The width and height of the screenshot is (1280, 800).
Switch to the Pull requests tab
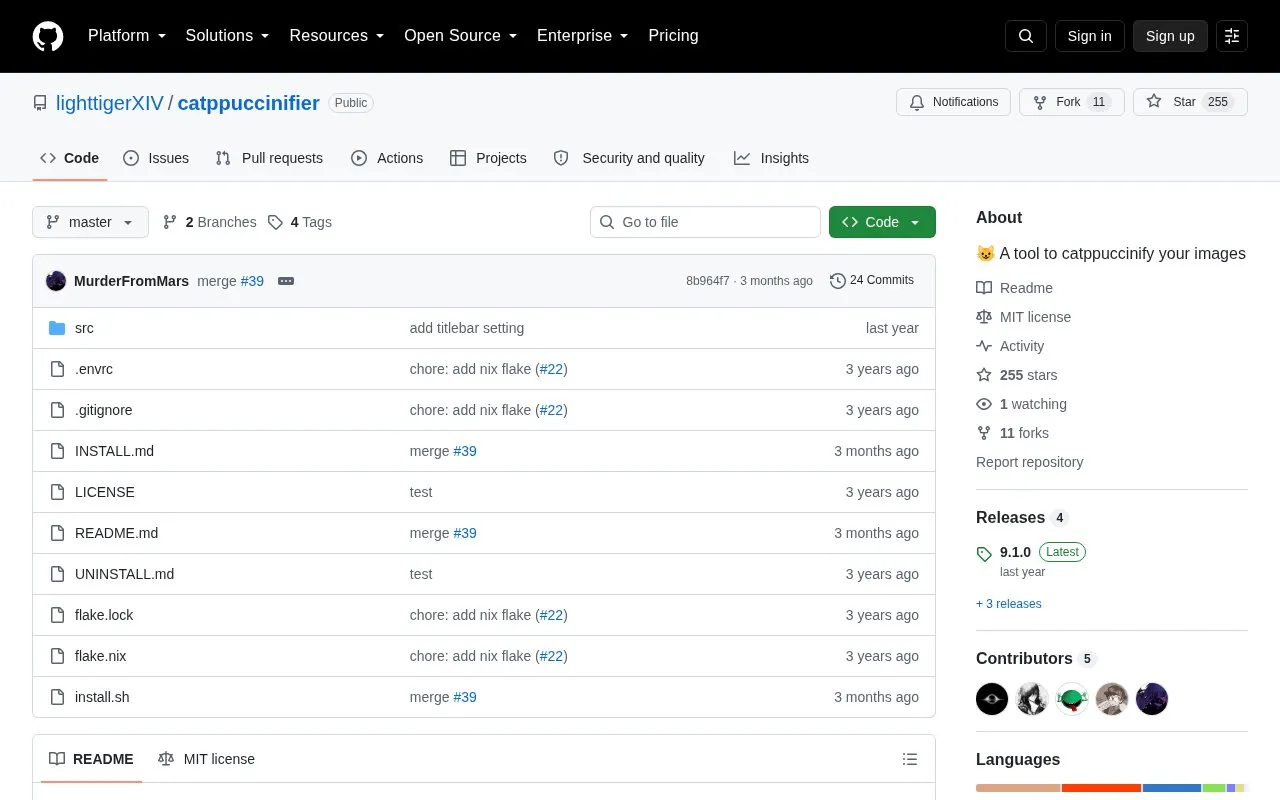pyautogui.click(x=269, y=158)
